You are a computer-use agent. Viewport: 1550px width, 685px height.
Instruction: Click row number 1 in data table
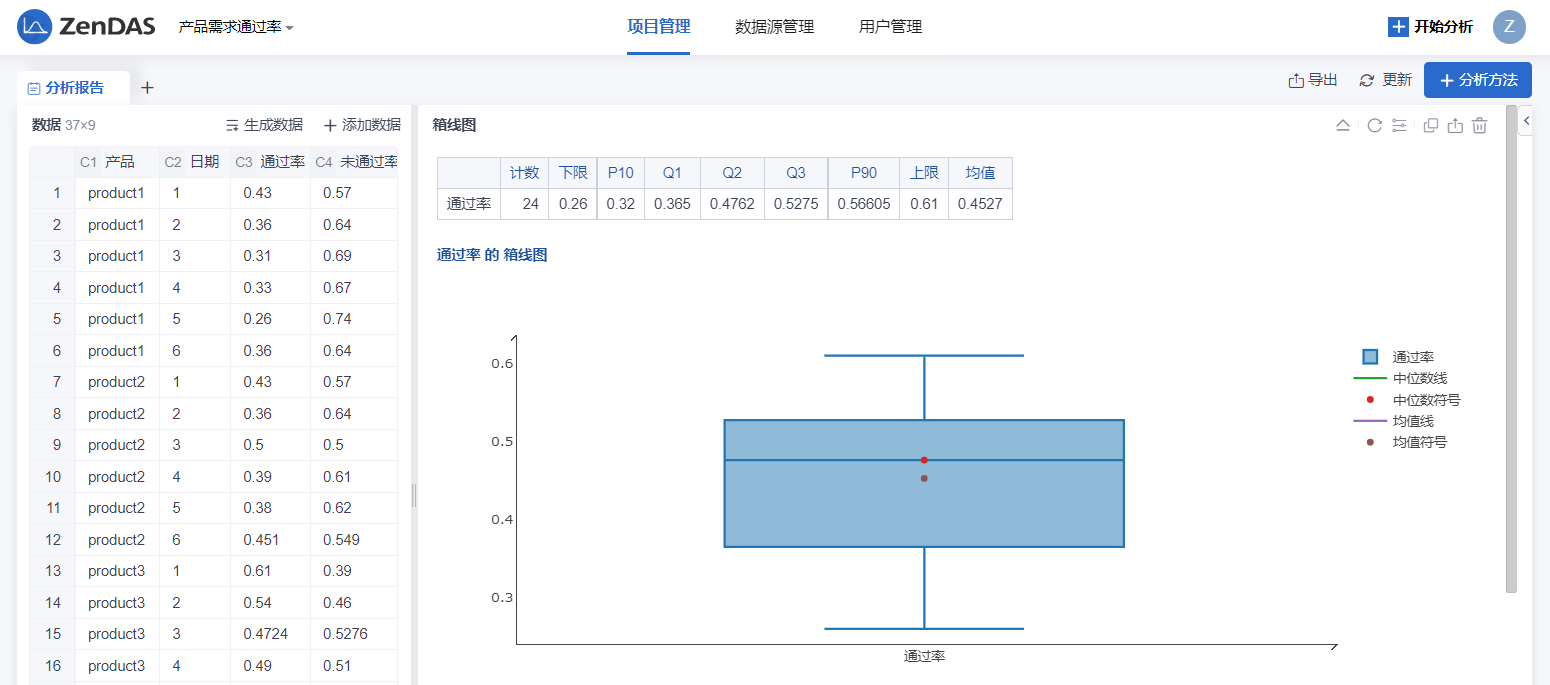(57, 193)
